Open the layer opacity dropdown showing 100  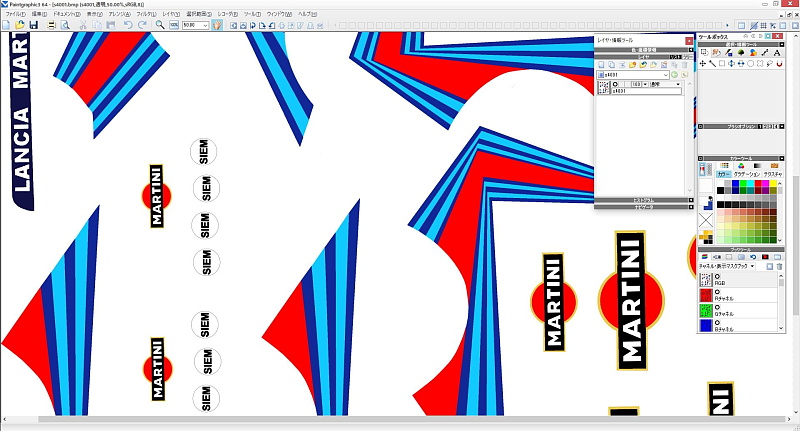[645, 84]
